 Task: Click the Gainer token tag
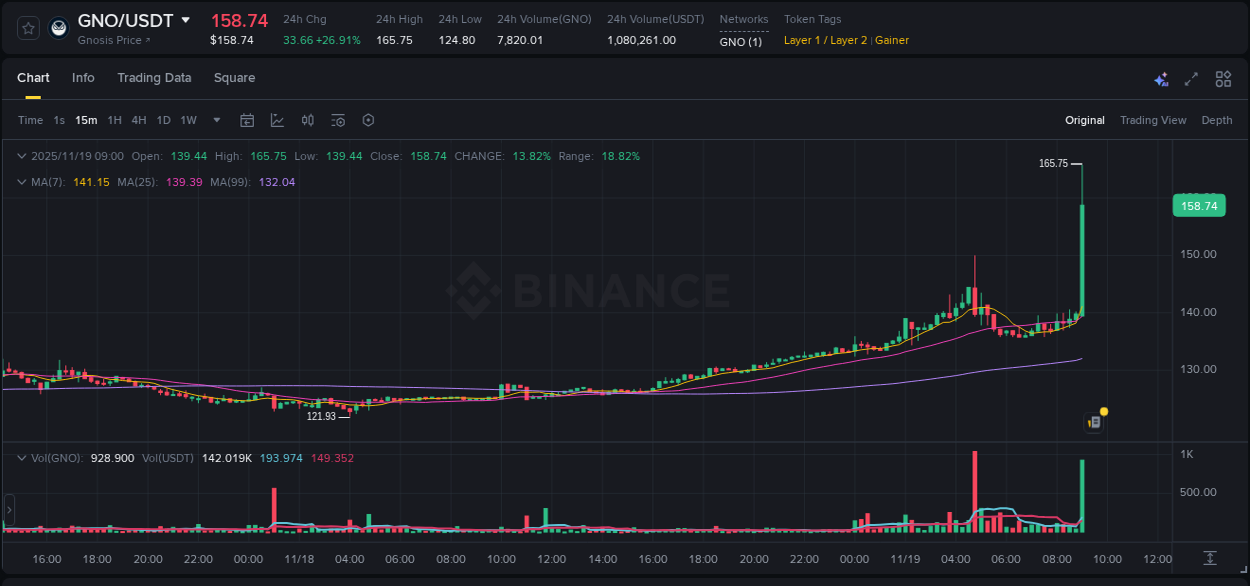(x=892, y=41)
